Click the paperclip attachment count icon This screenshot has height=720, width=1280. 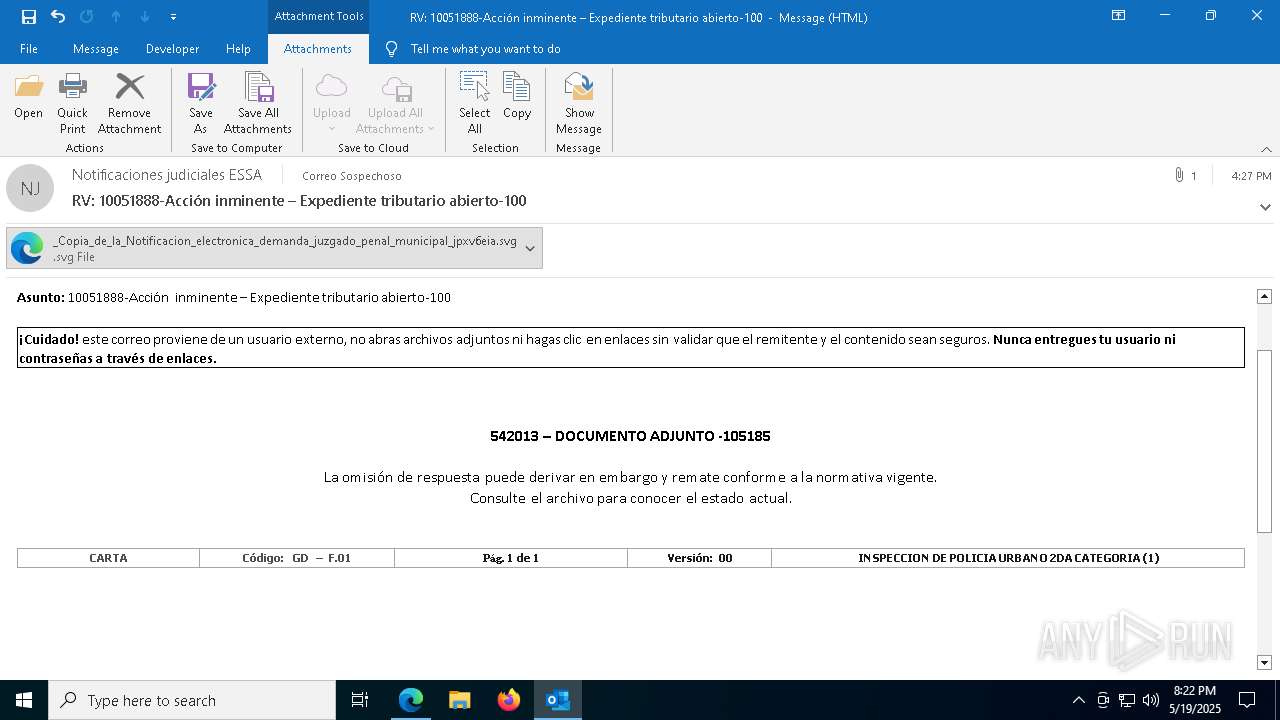tap(1179, 175)
